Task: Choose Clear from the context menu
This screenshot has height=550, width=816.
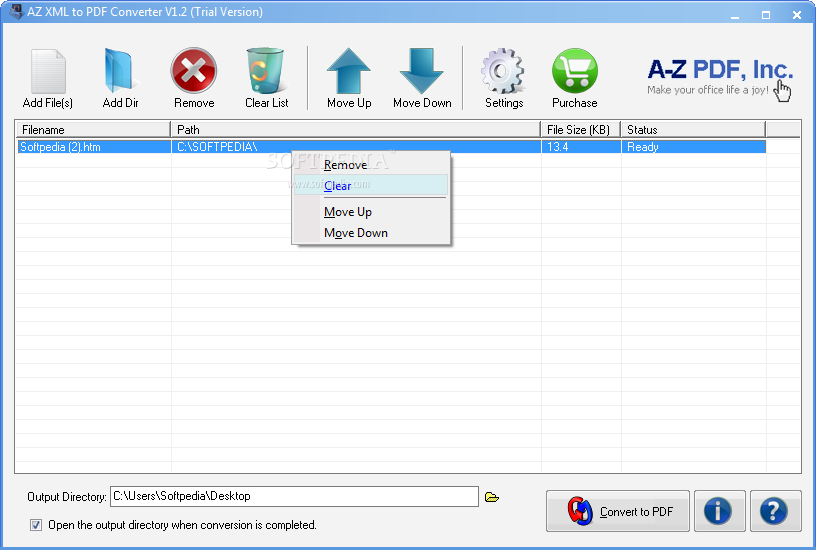Action: [x=371, y=185]
